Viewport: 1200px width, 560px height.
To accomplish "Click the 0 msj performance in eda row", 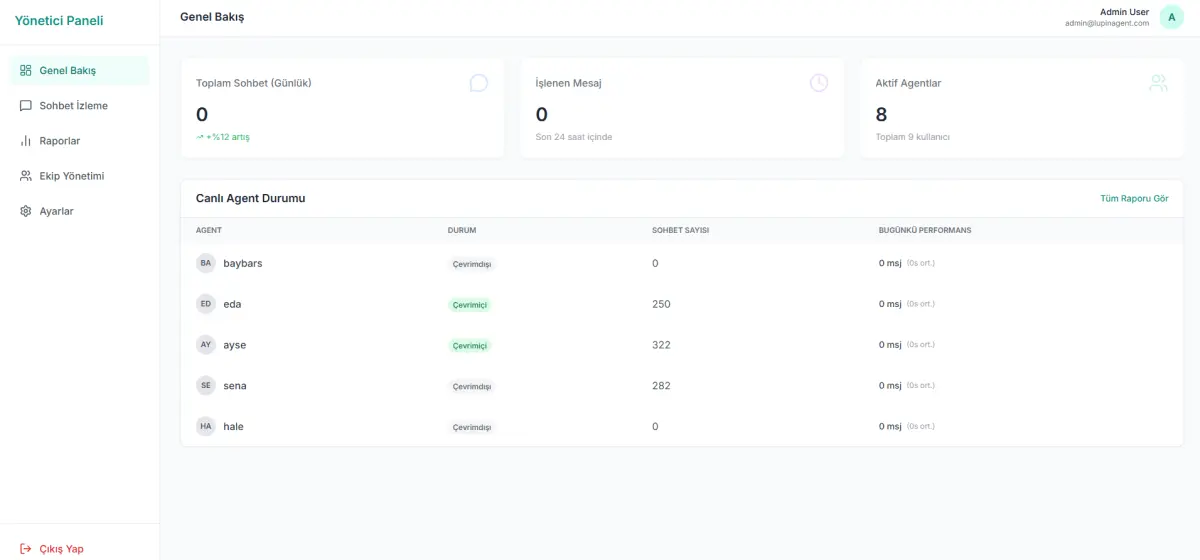I will click(890, 304).
